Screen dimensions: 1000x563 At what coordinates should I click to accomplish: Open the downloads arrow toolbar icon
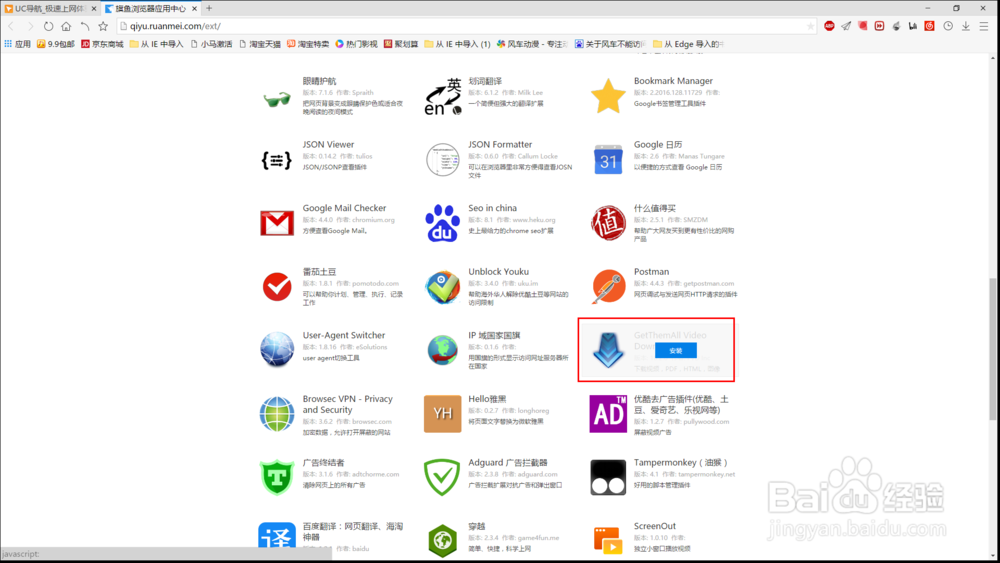(966, 26)
